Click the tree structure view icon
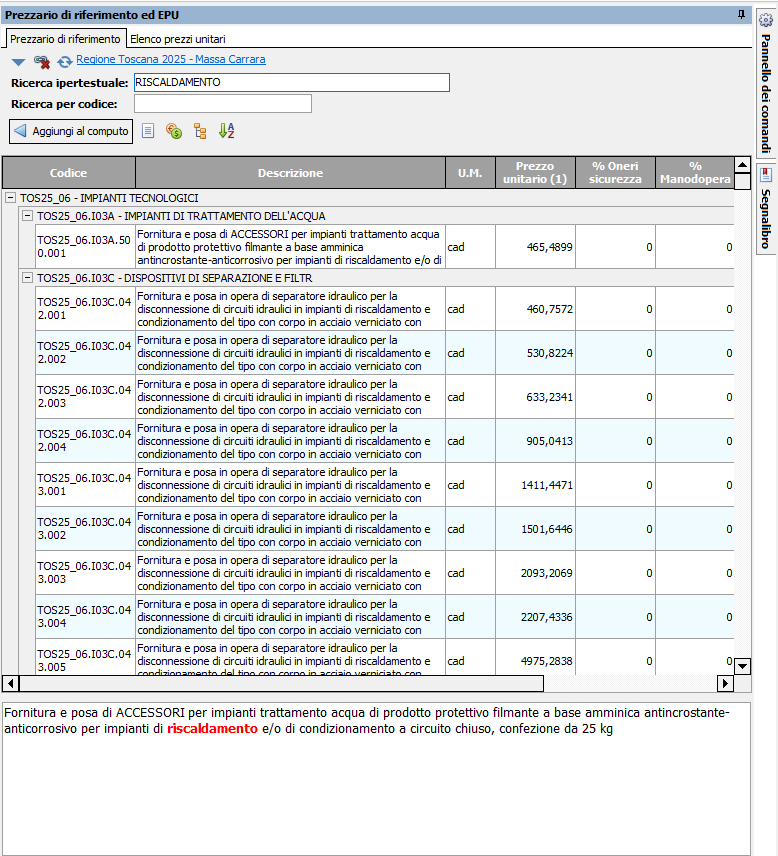This screenshot has height=856, width=778. pos(200,131)
